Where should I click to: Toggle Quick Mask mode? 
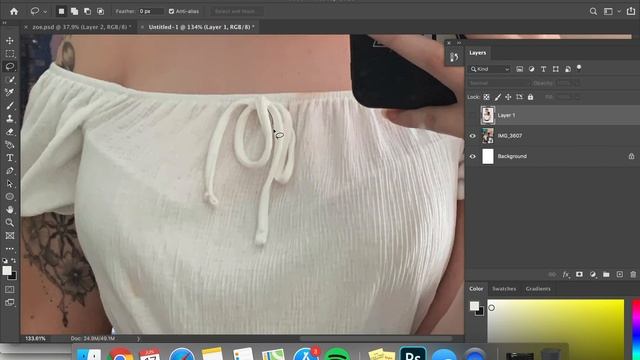tap(10, 289)
